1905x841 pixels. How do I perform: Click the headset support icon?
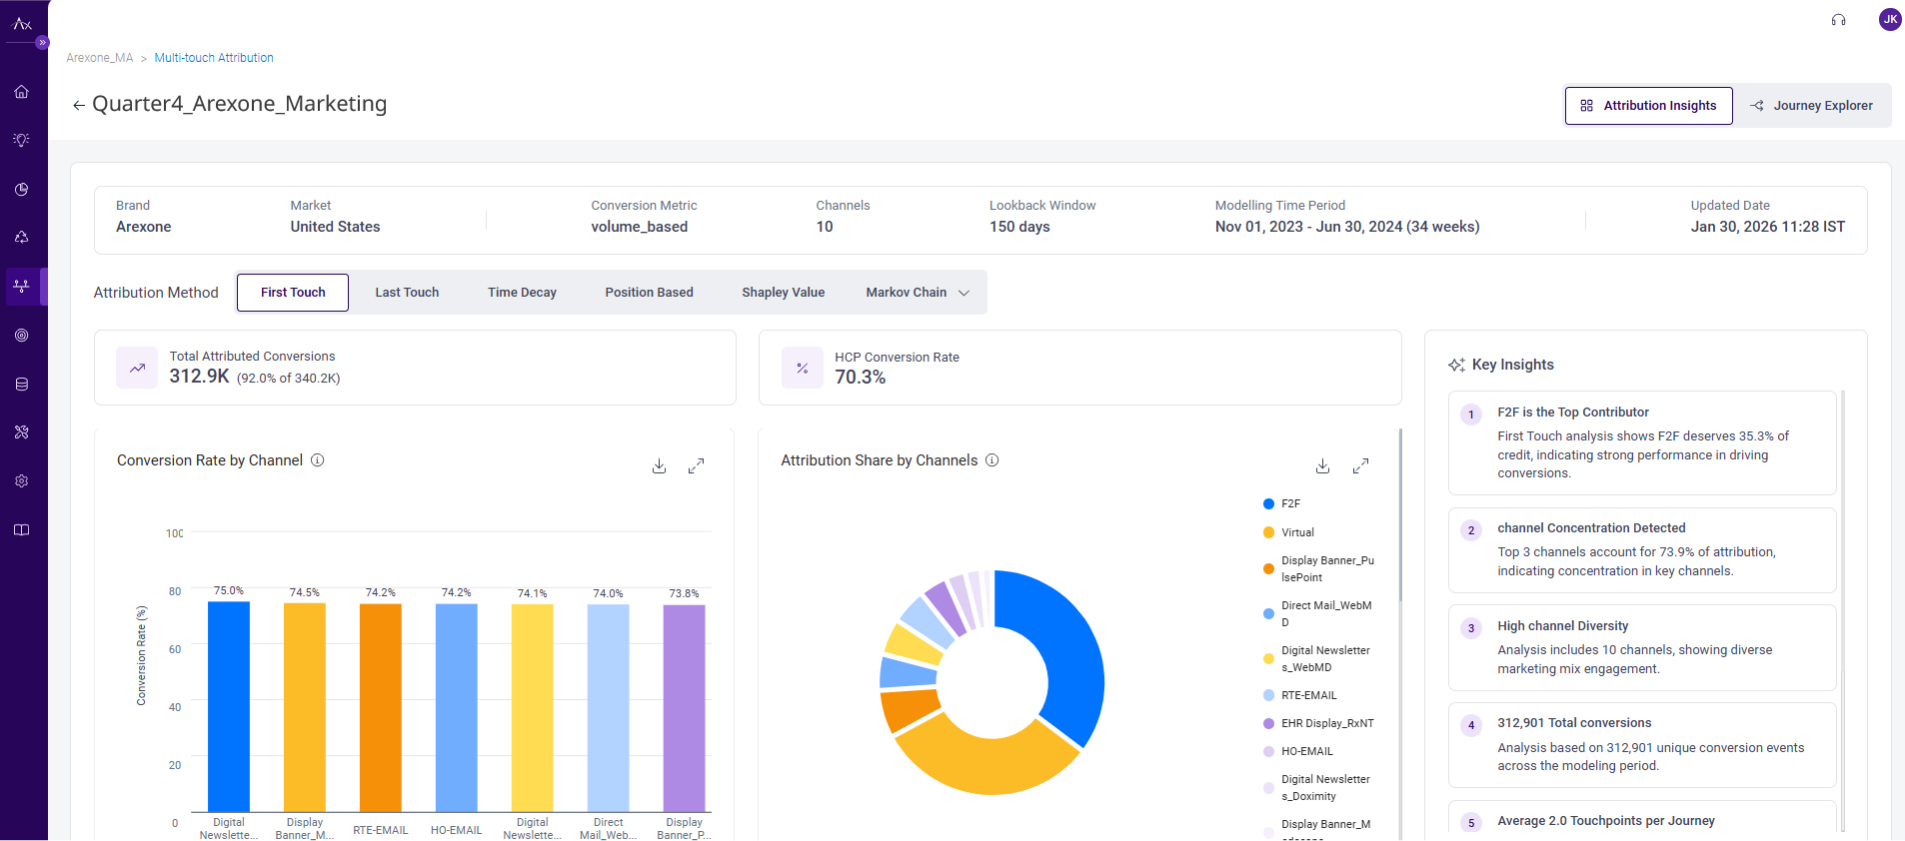click(x=1838, y=20)
